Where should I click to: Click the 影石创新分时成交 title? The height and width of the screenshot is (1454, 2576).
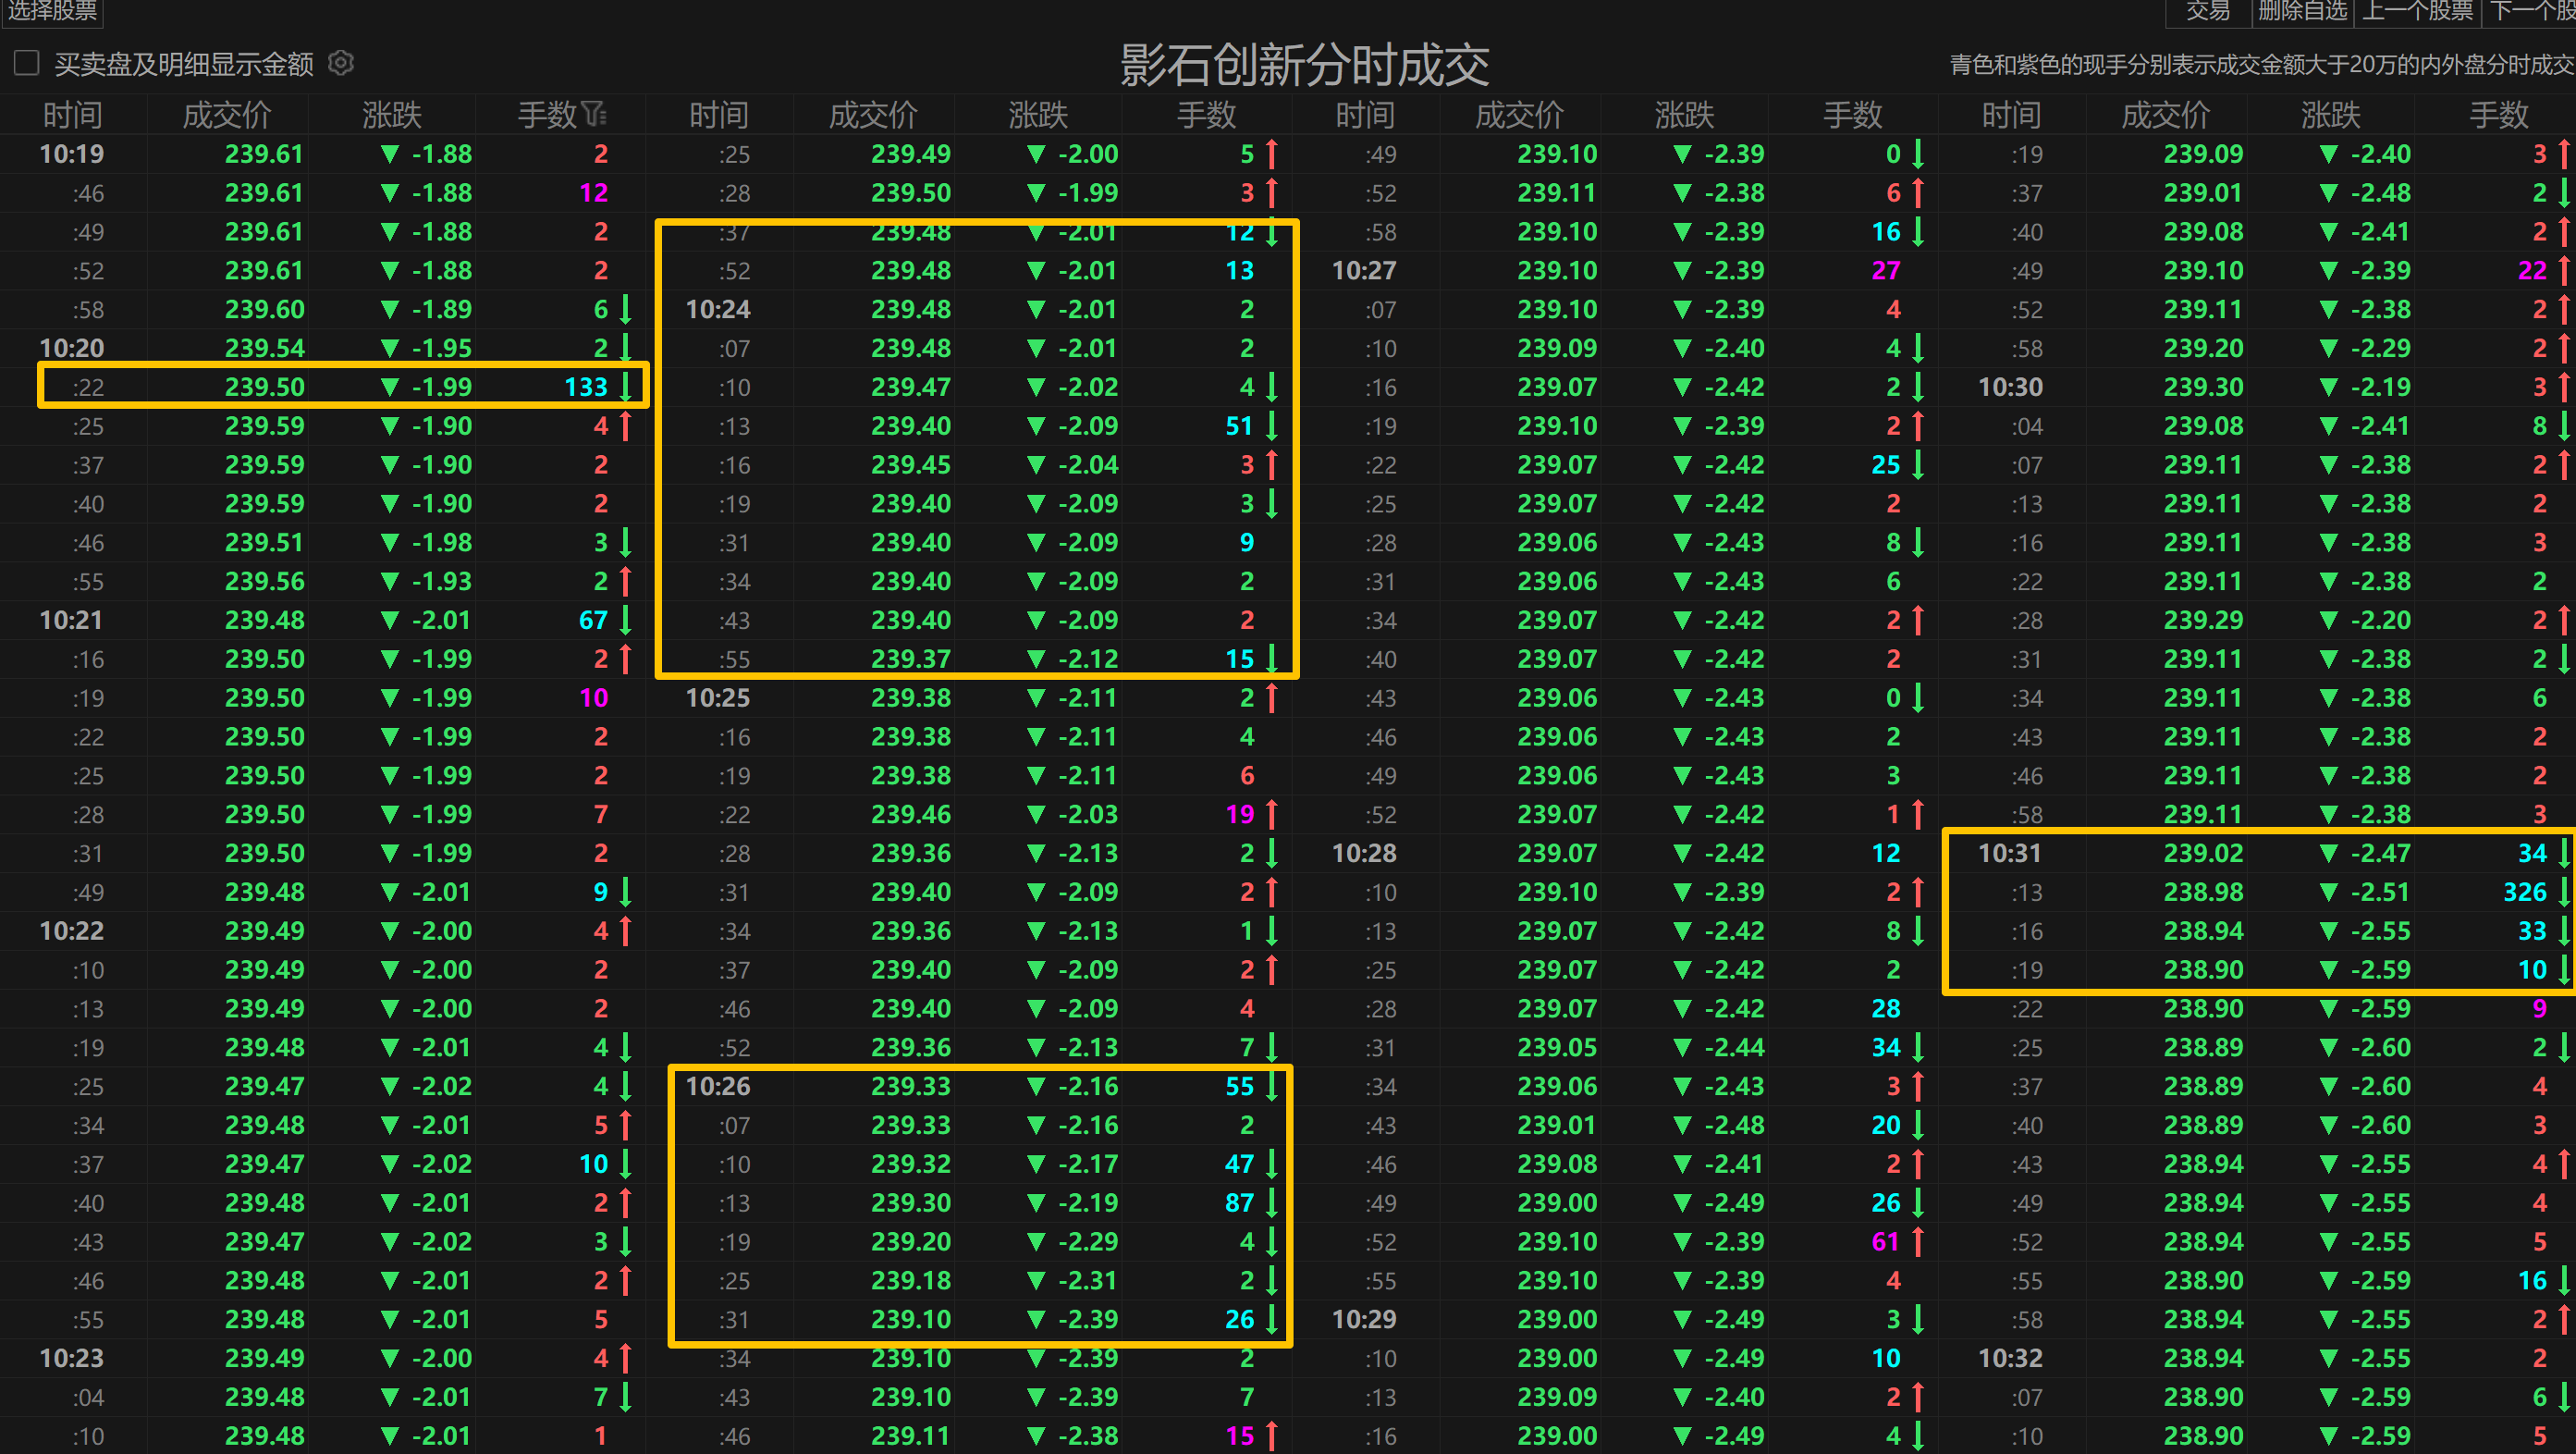click(x=1304, y=65)
